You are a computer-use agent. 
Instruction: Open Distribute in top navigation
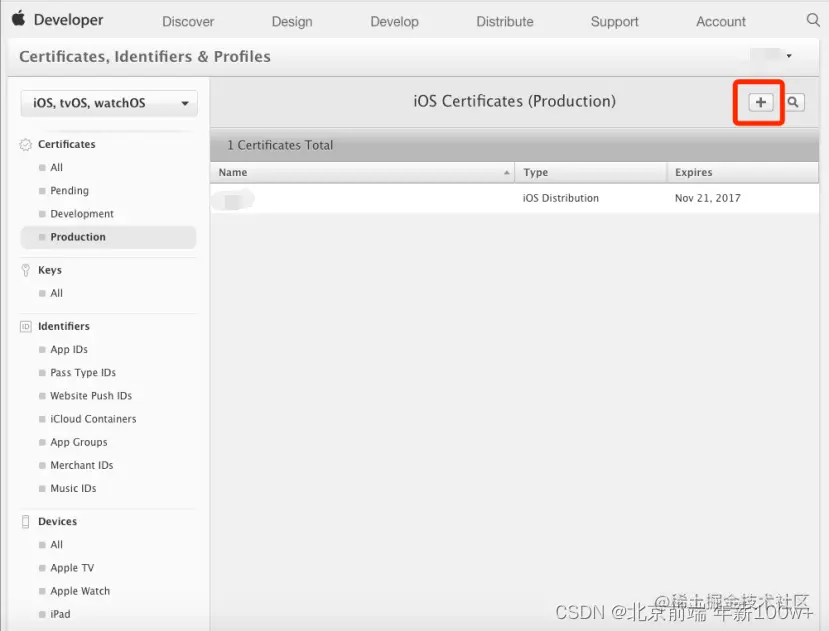505,22
